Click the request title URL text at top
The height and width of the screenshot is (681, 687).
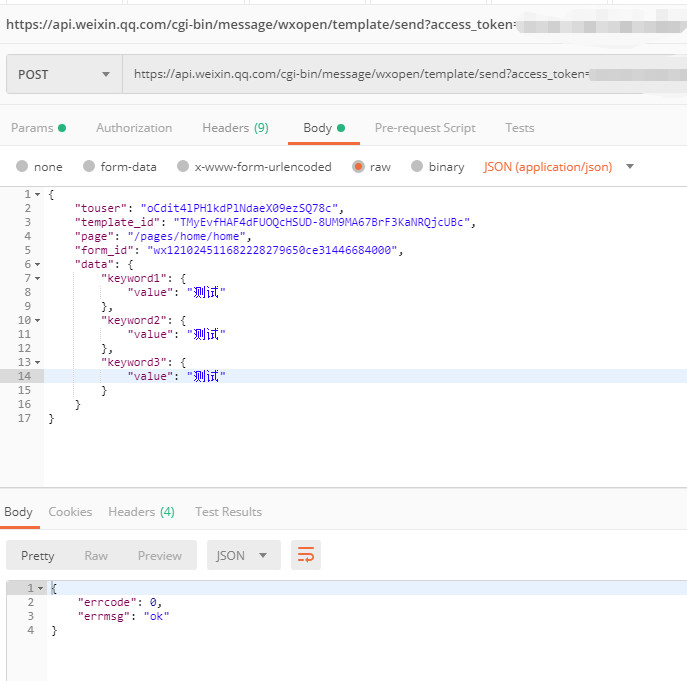(261, 25)
